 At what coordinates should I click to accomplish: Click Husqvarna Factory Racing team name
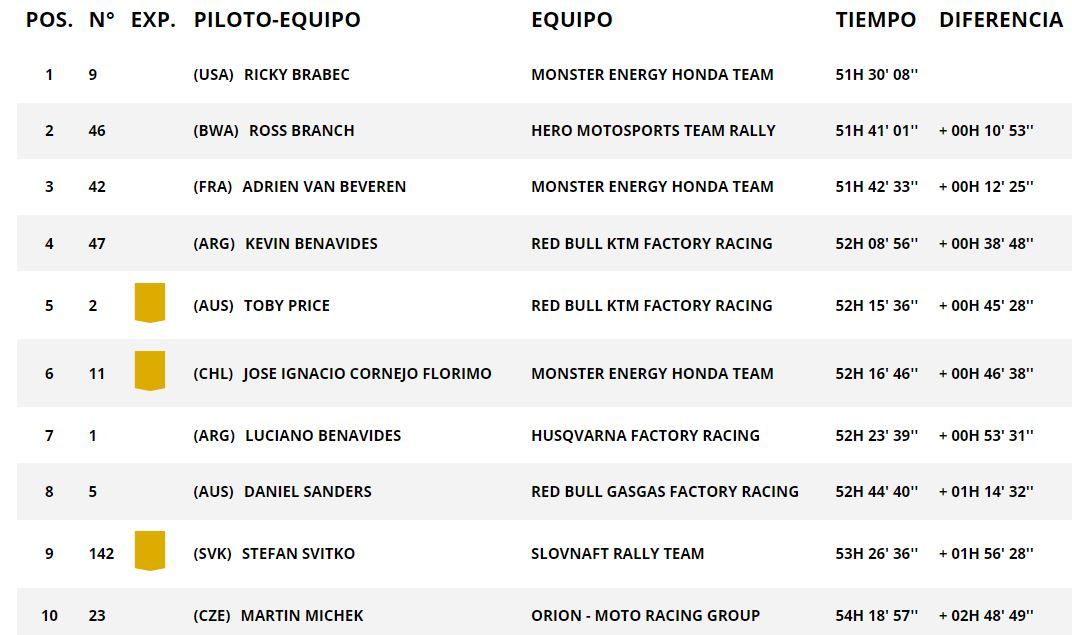pyautogui.click(x=645, y=436)
